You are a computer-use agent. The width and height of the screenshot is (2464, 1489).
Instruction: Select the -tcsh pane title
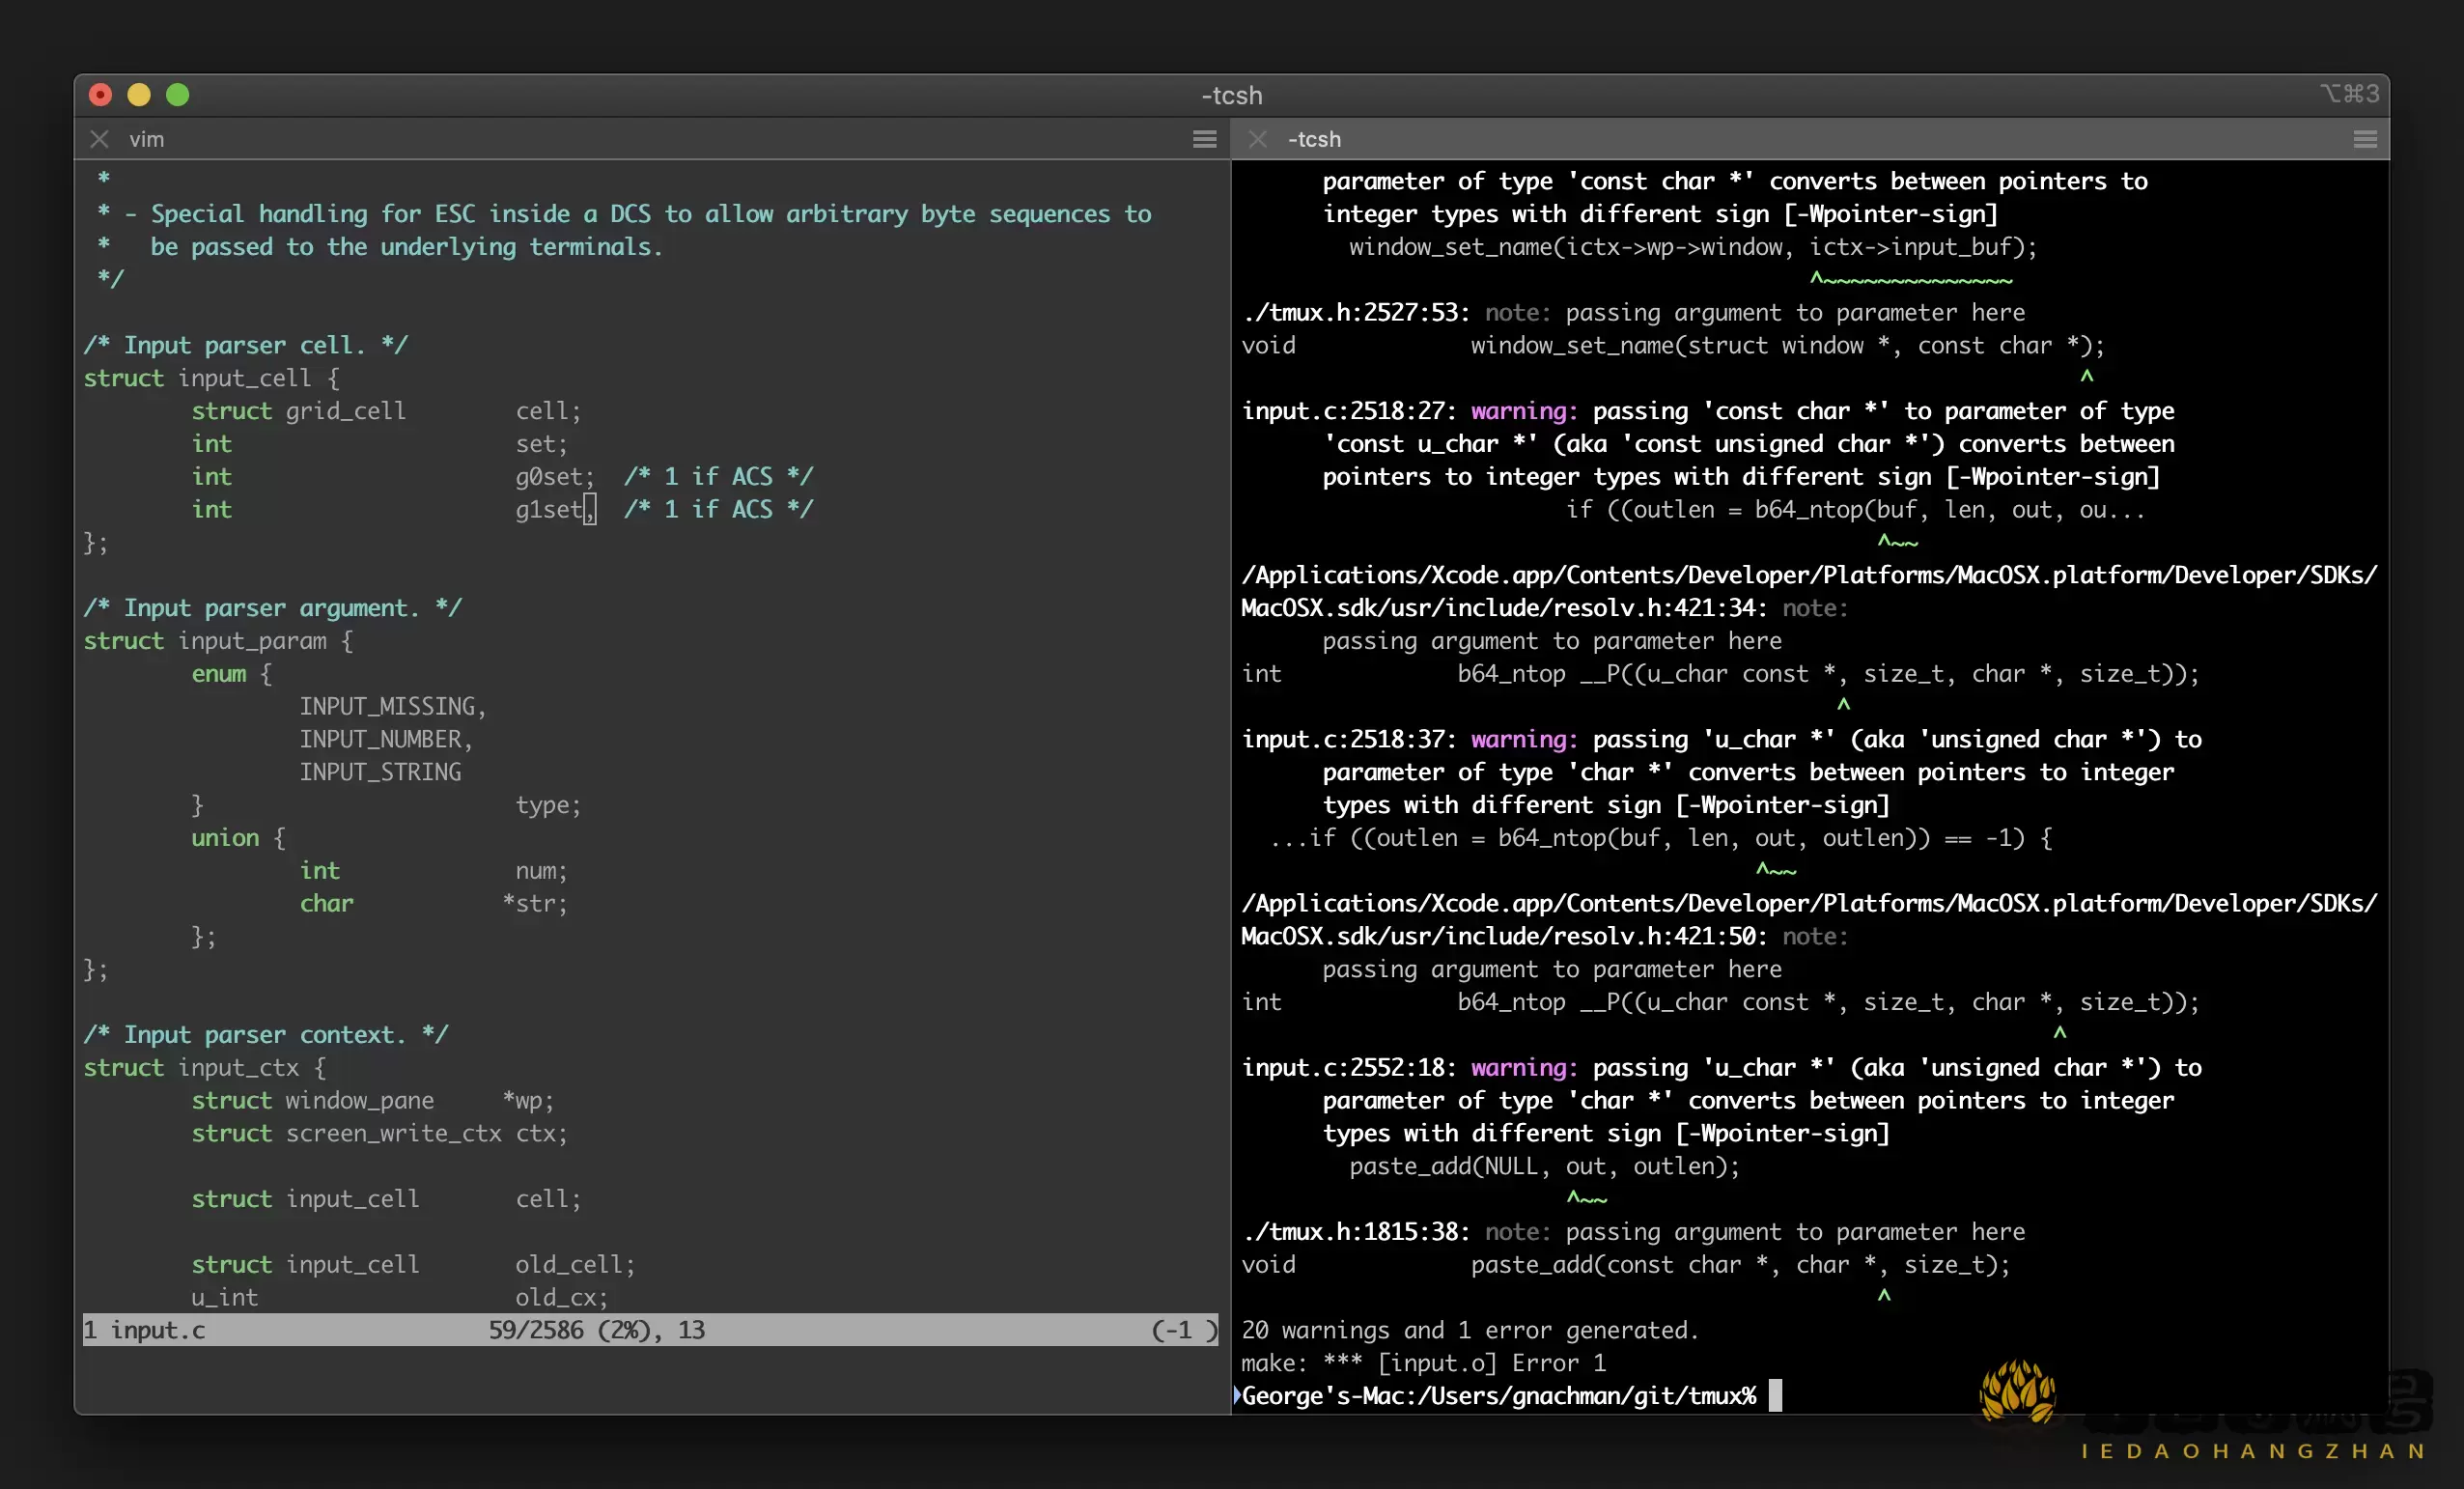(1314, 139)
